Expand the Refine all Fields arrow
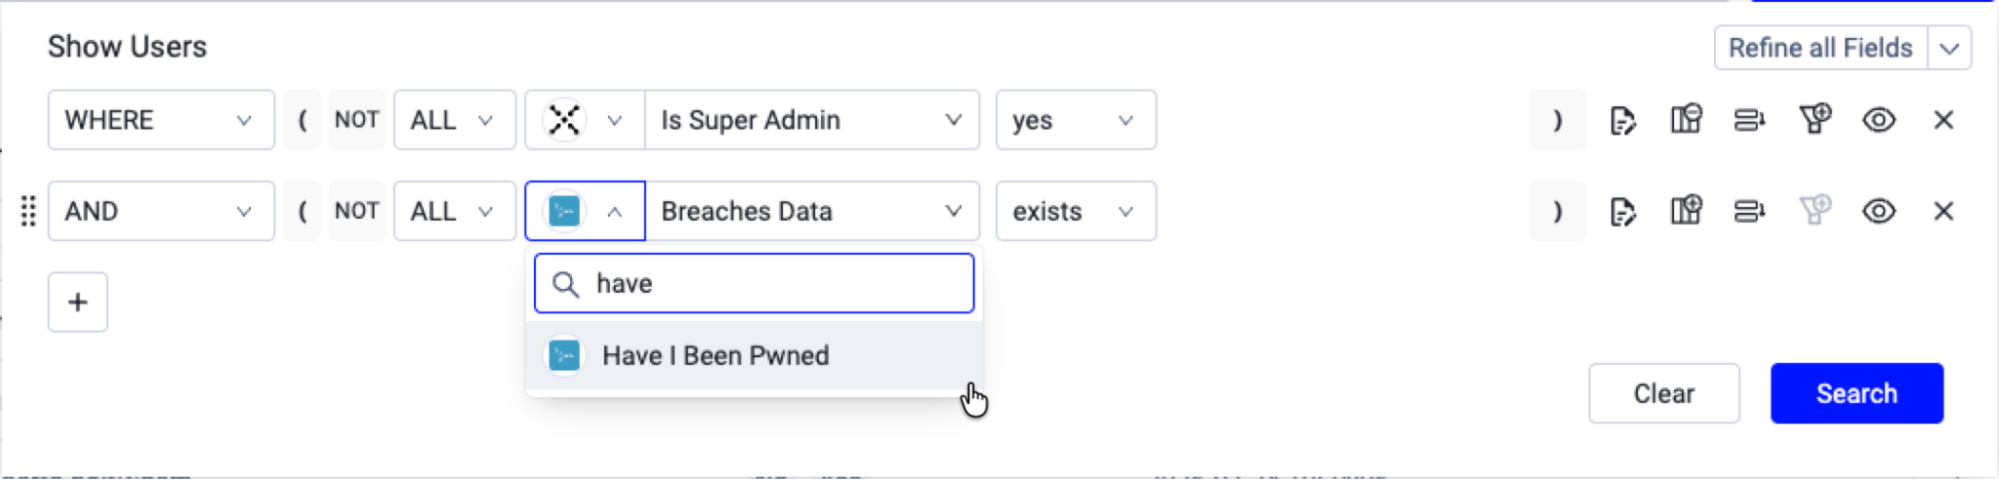The width and height of the screenshot is (1999, 480). click(x=1949, y=48)
